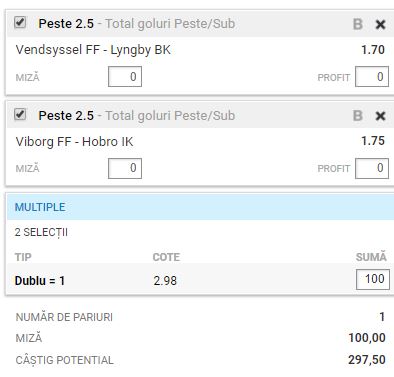This screenshot has height=377, width=394.
Task: Click the 2.98 combined odds value
Action: [165, 281]
